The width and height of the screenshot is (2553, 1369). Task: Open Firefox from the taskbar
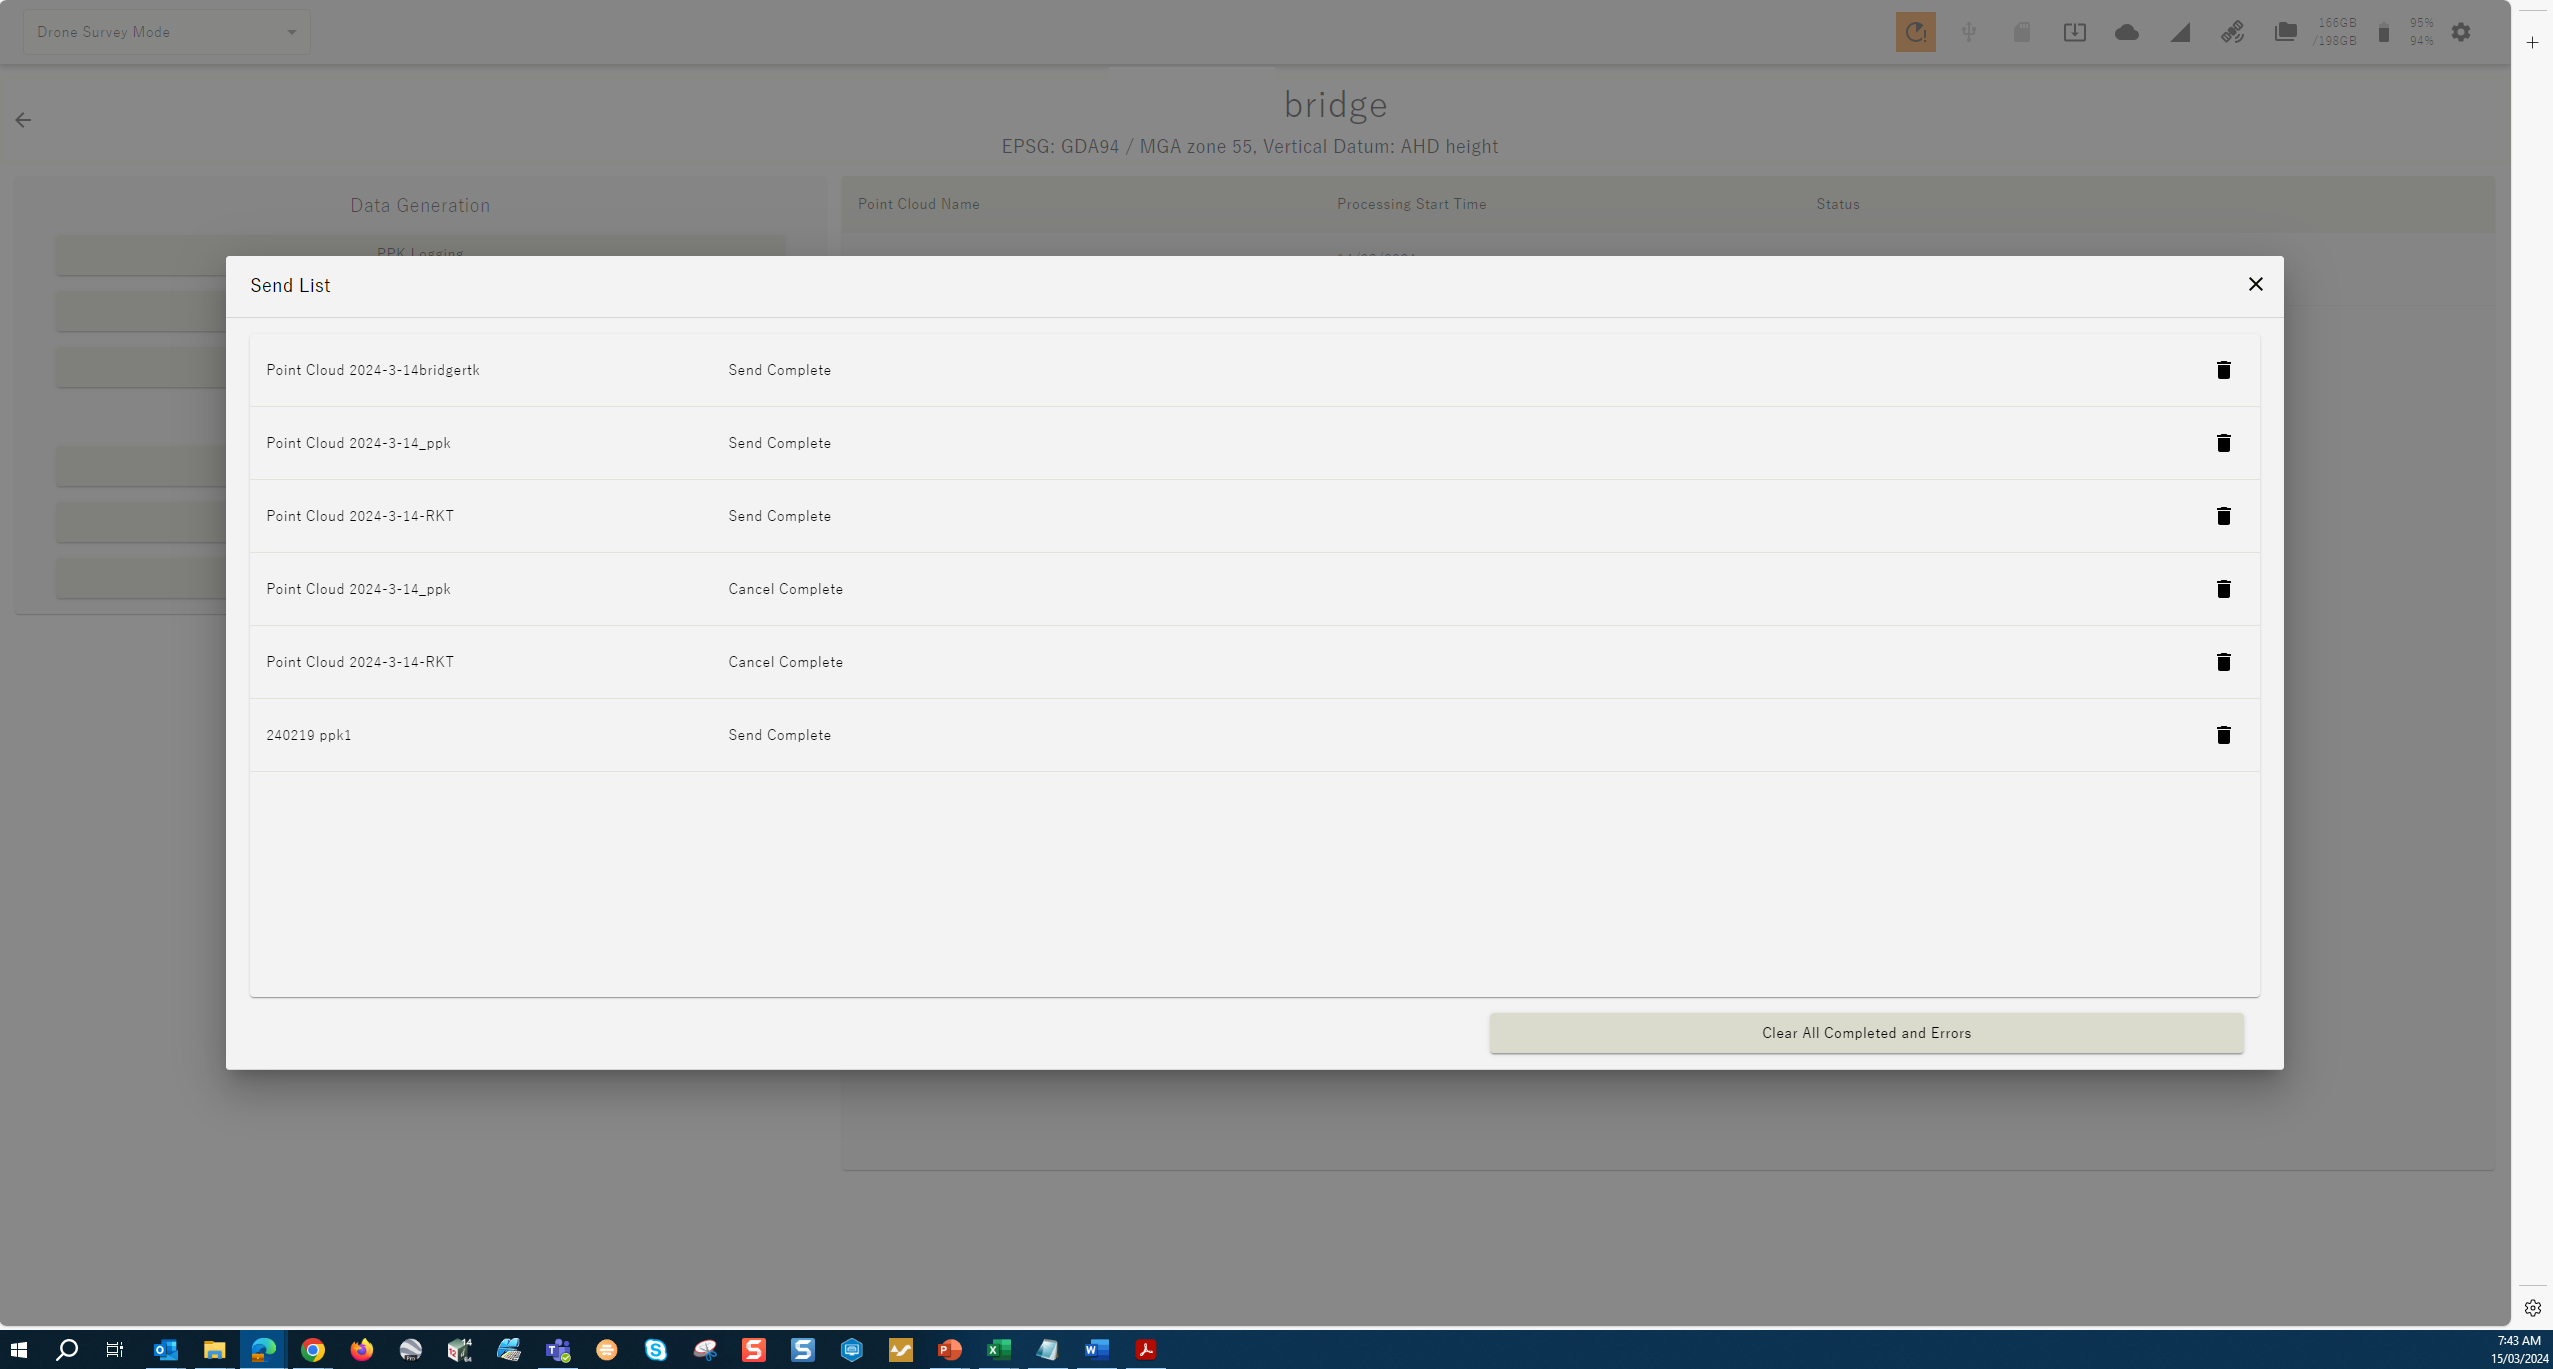point(362,1350)
